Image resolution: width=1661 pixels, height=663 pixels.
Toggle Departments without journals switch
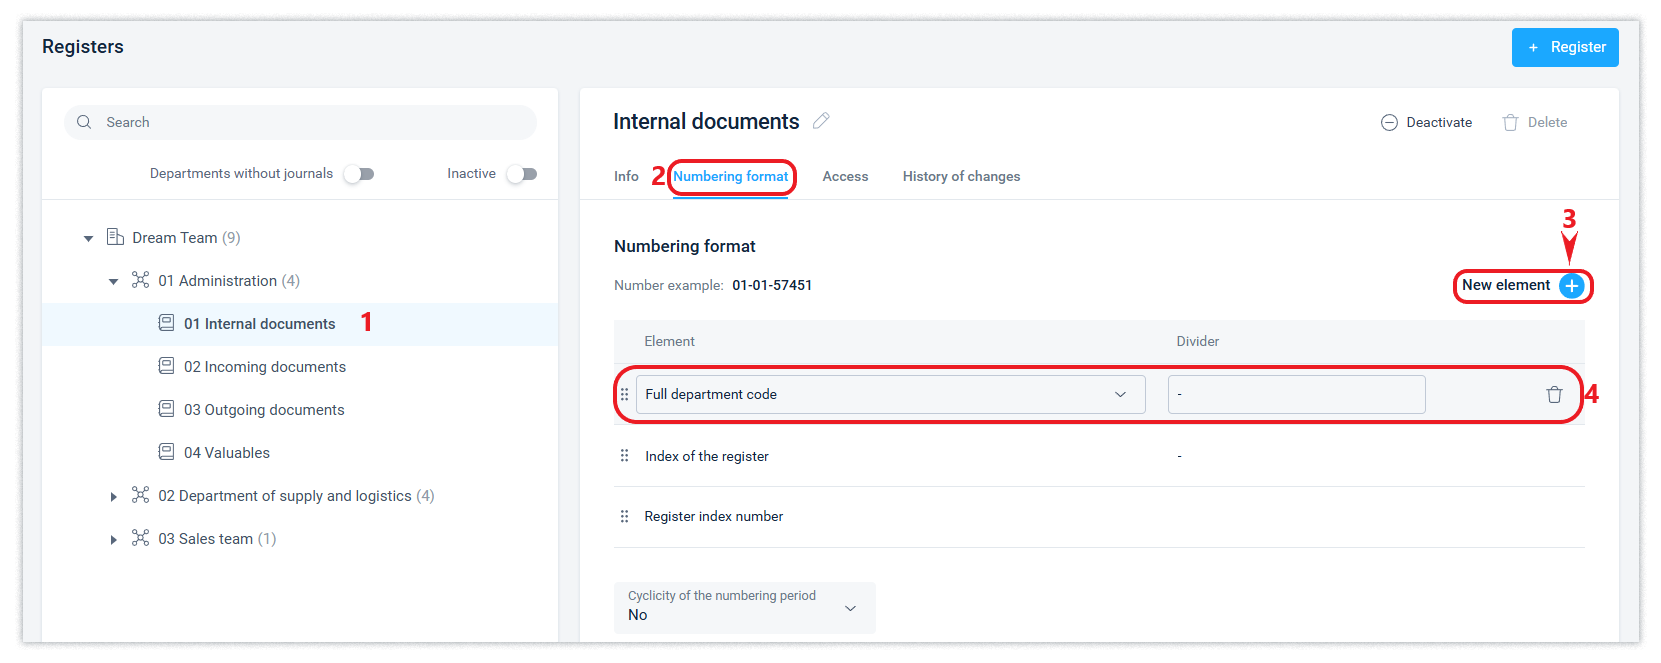coord(358,174)
